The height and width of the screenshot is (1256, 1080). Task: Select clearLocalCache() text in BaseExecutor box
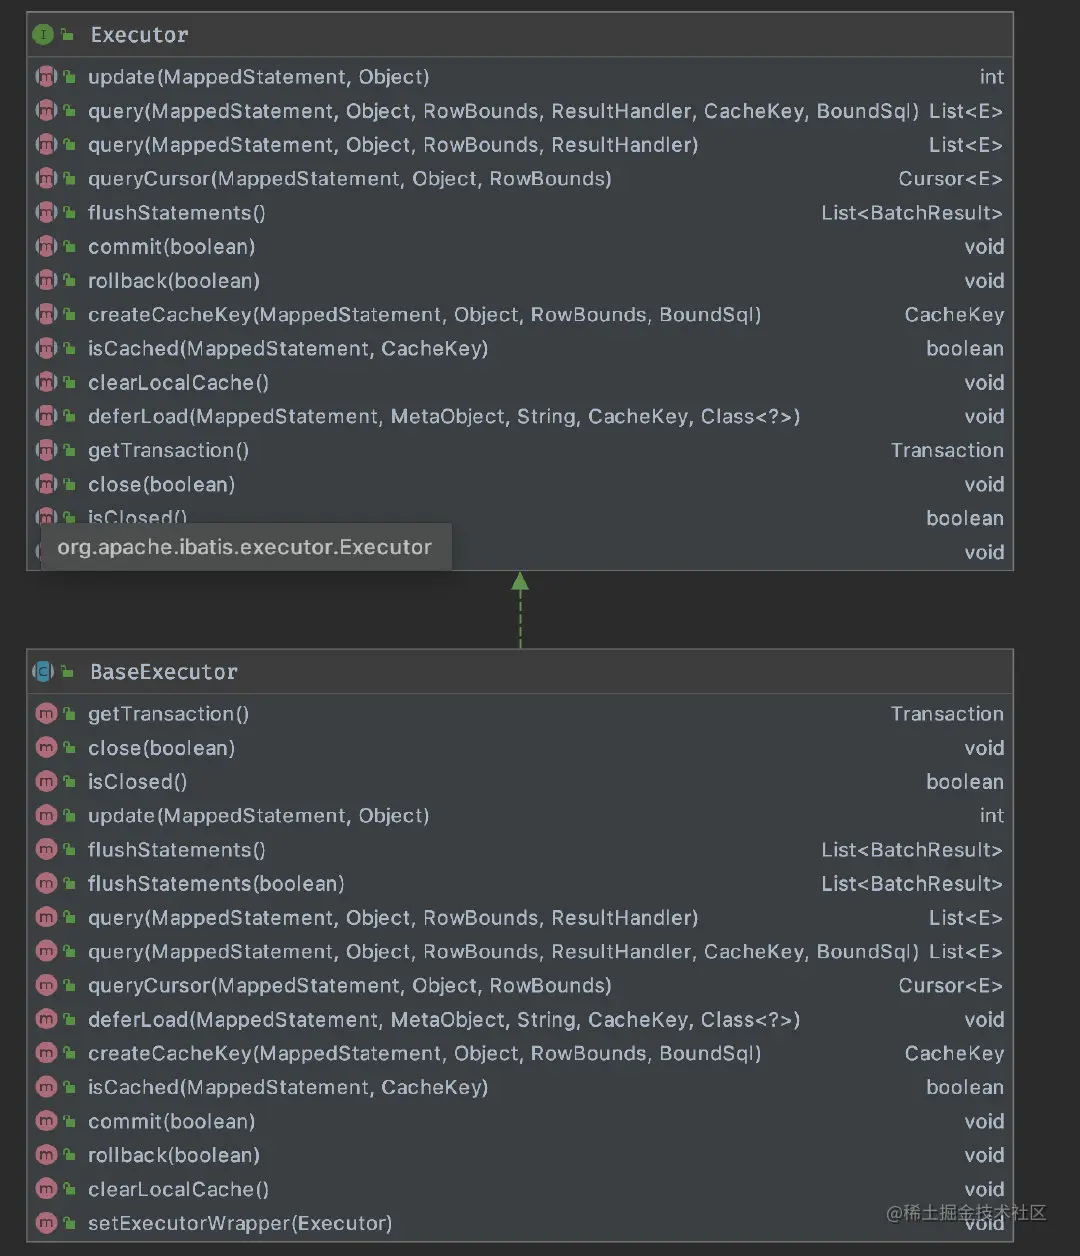pyautogui.click(x=179, y=1190)
